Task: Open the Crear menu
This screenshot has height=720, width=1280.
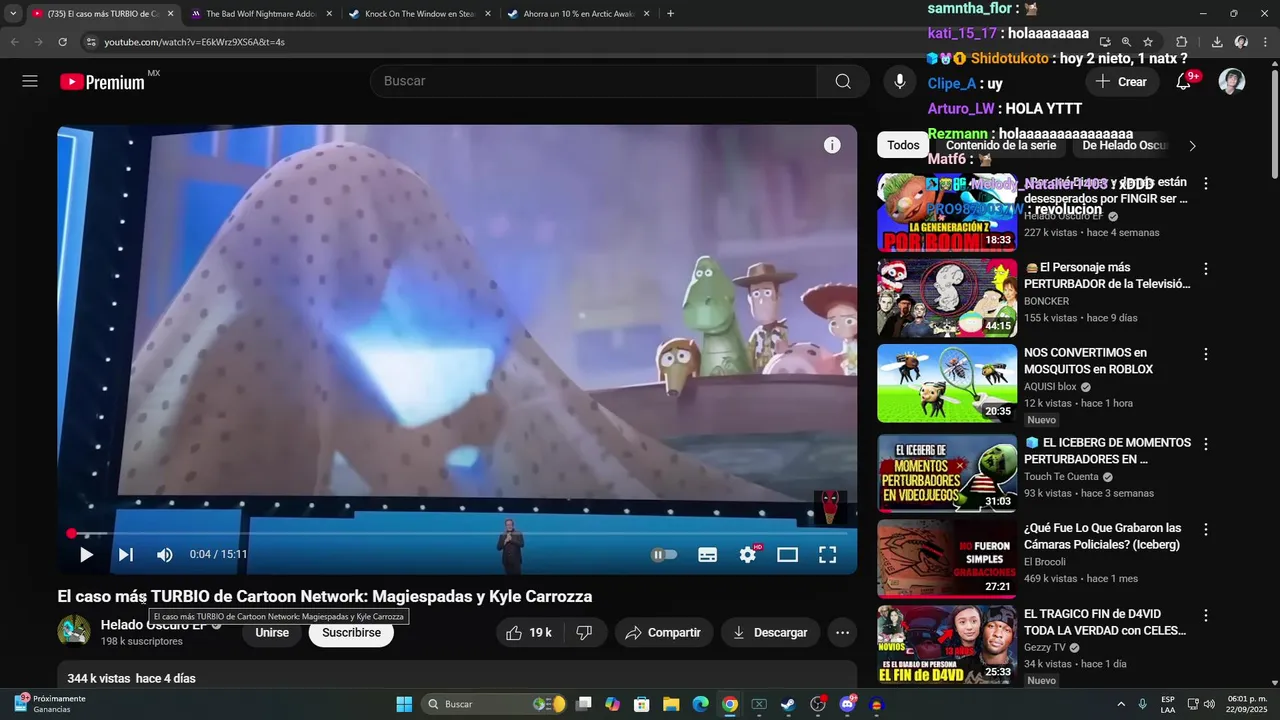Action: (x=1121, y=82)
